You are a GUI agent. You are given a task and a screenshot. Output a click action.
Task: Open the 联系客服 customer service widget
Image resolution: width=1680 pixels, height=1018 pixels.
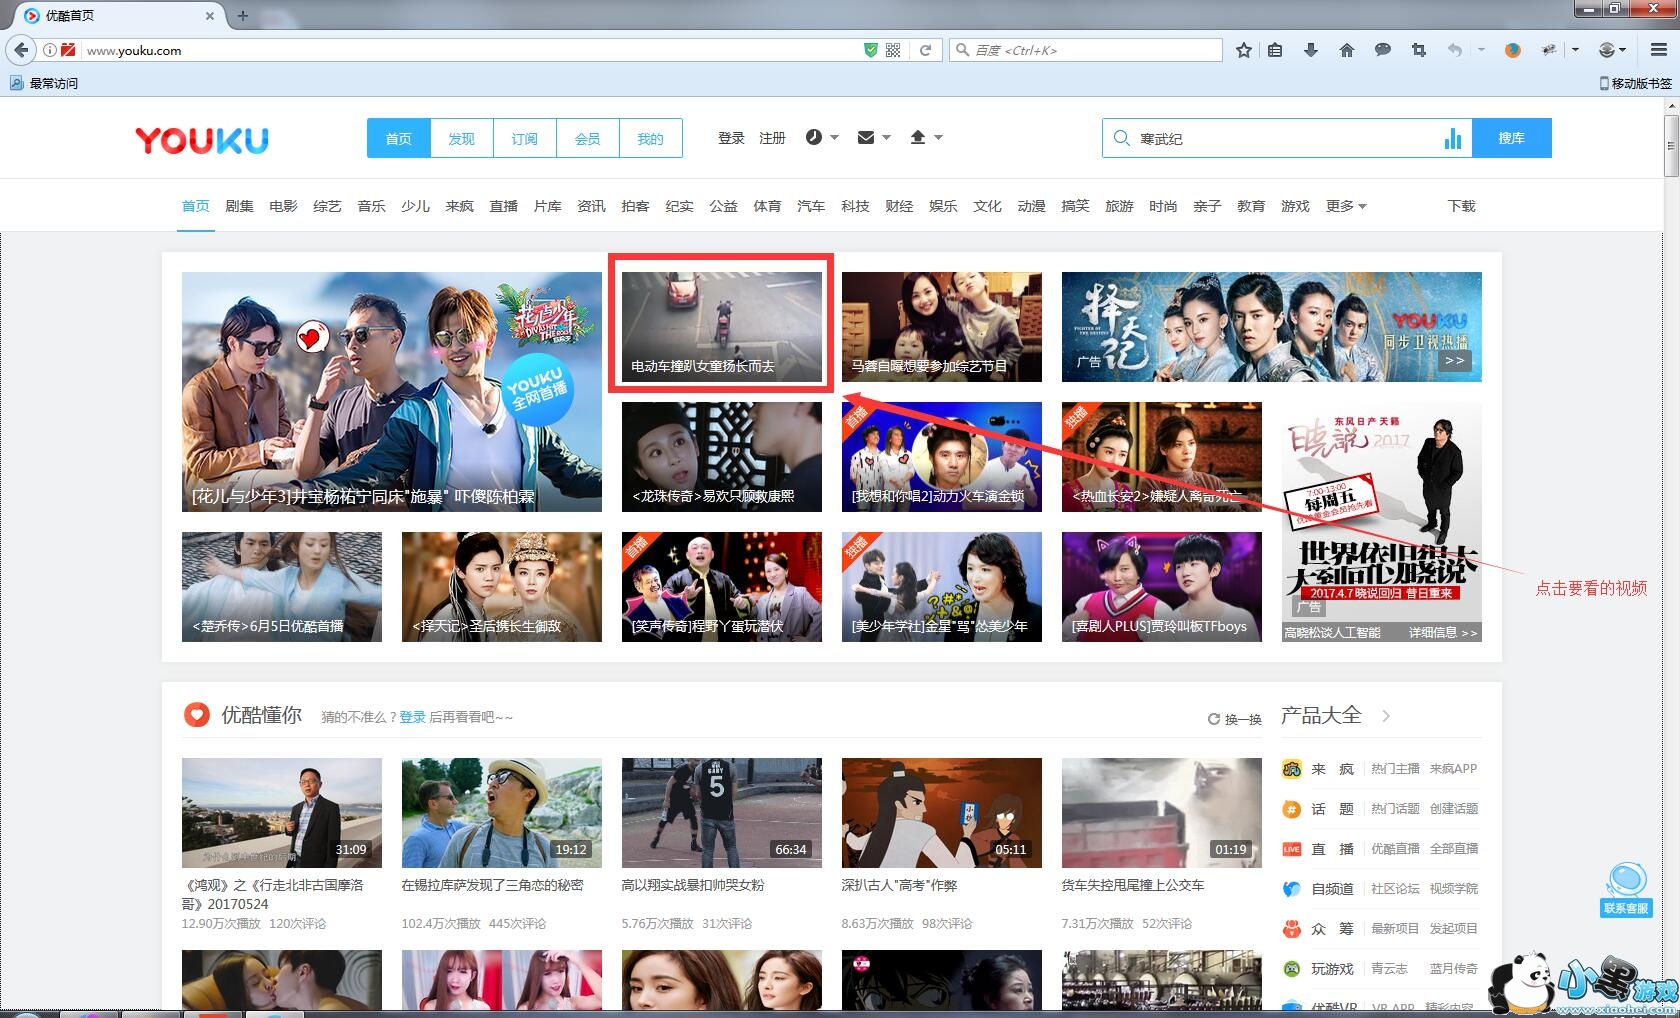(x=1625, y=890)
